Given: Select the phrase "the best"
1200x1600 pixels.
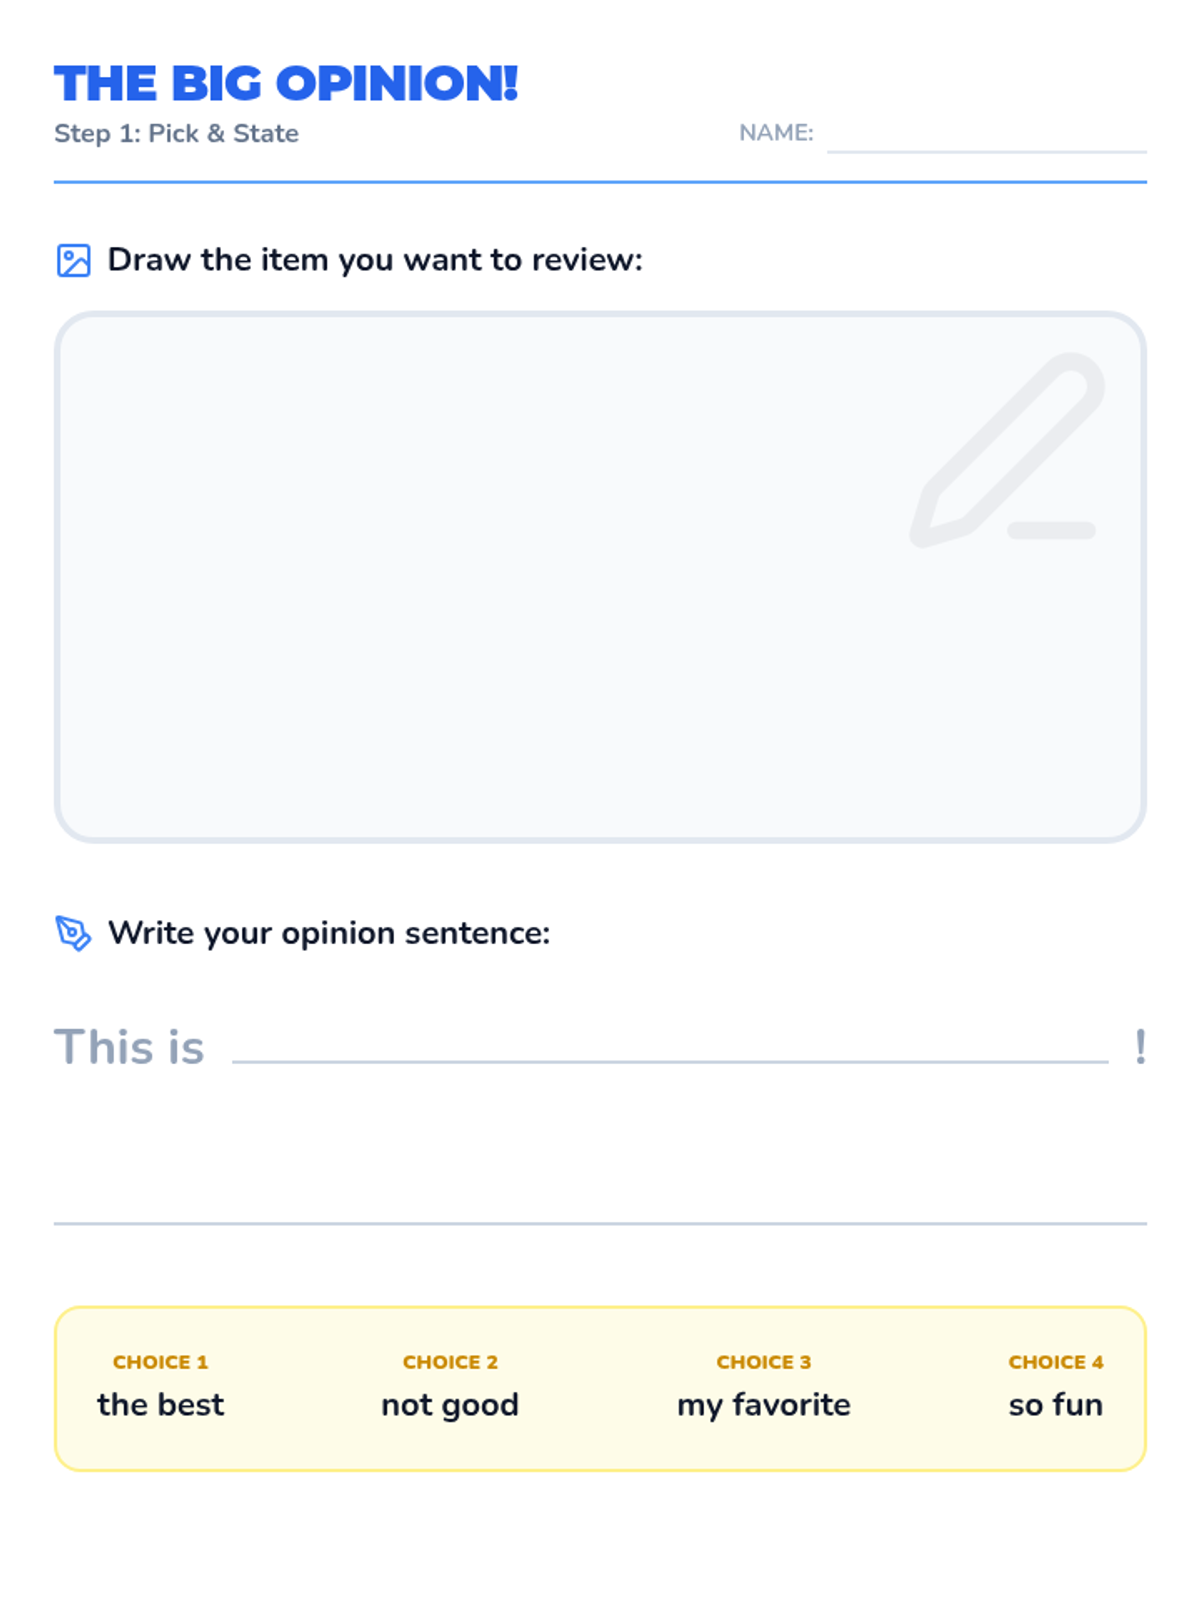Looking at the screenshot, I should point(160,1405).
